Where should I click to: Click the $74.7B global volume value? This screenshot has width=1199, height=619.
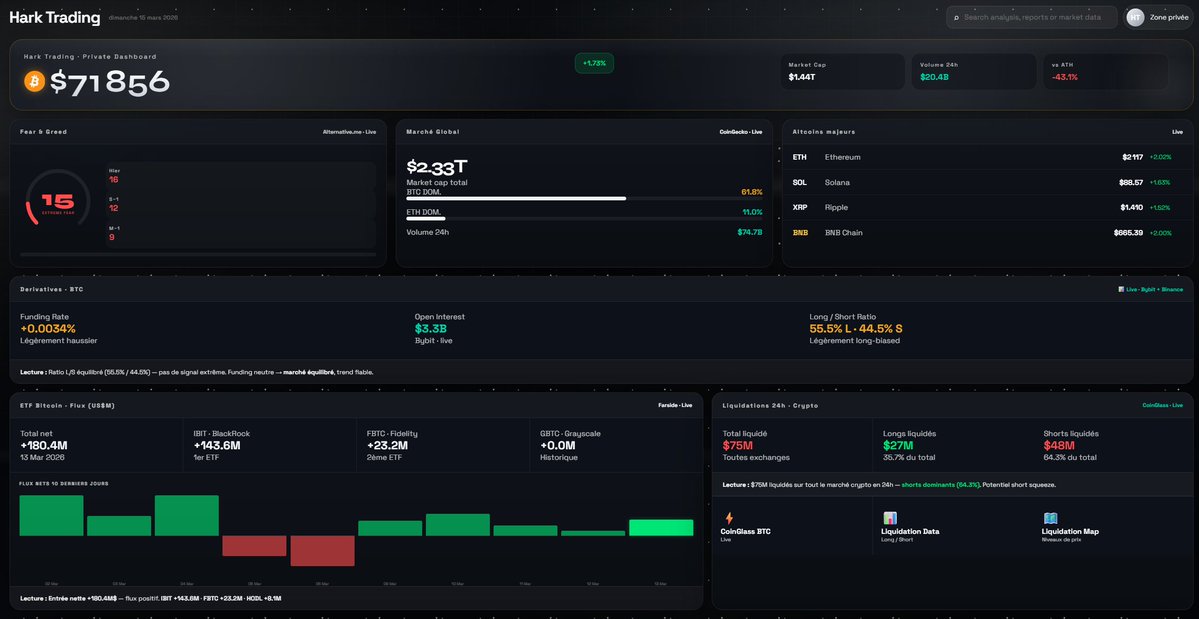750,232
